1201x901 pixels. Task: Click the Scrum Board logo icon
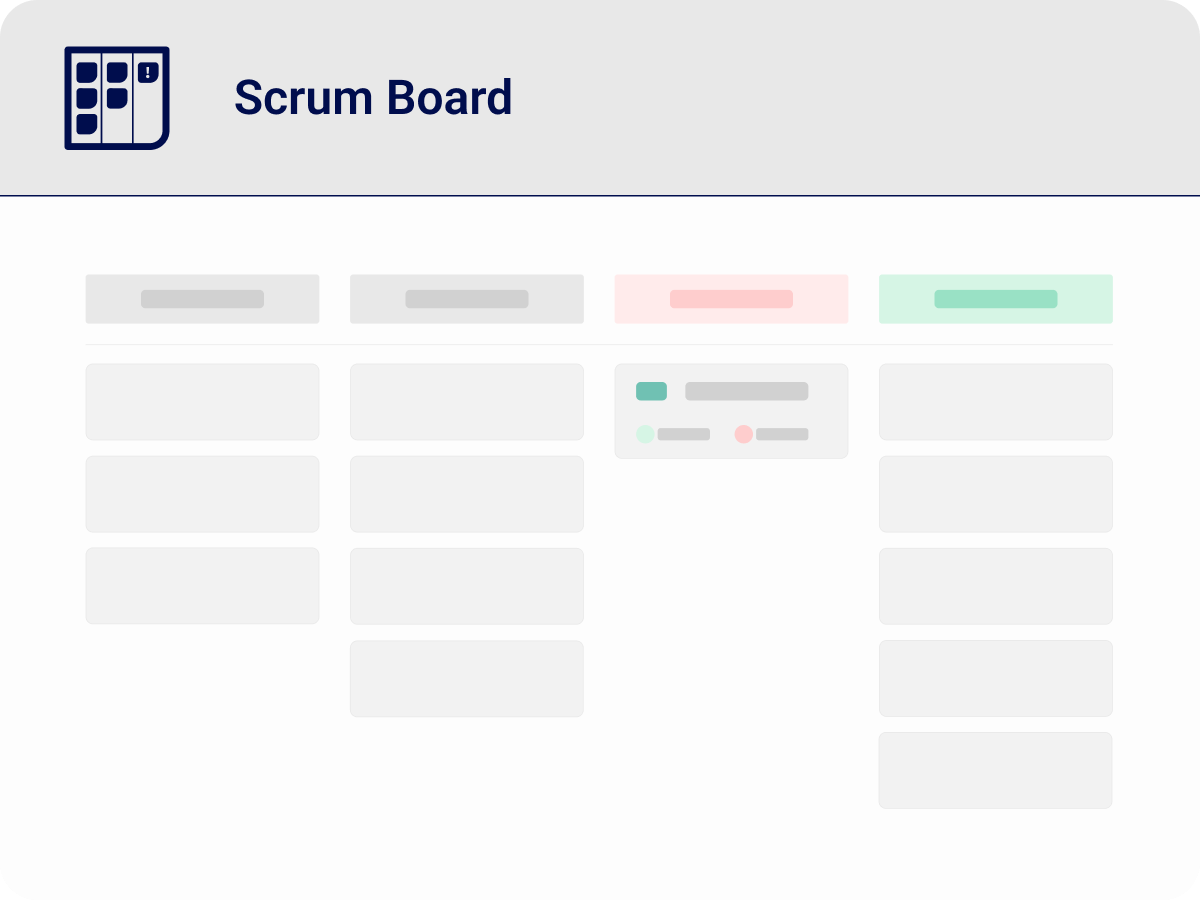coord(117,98)
